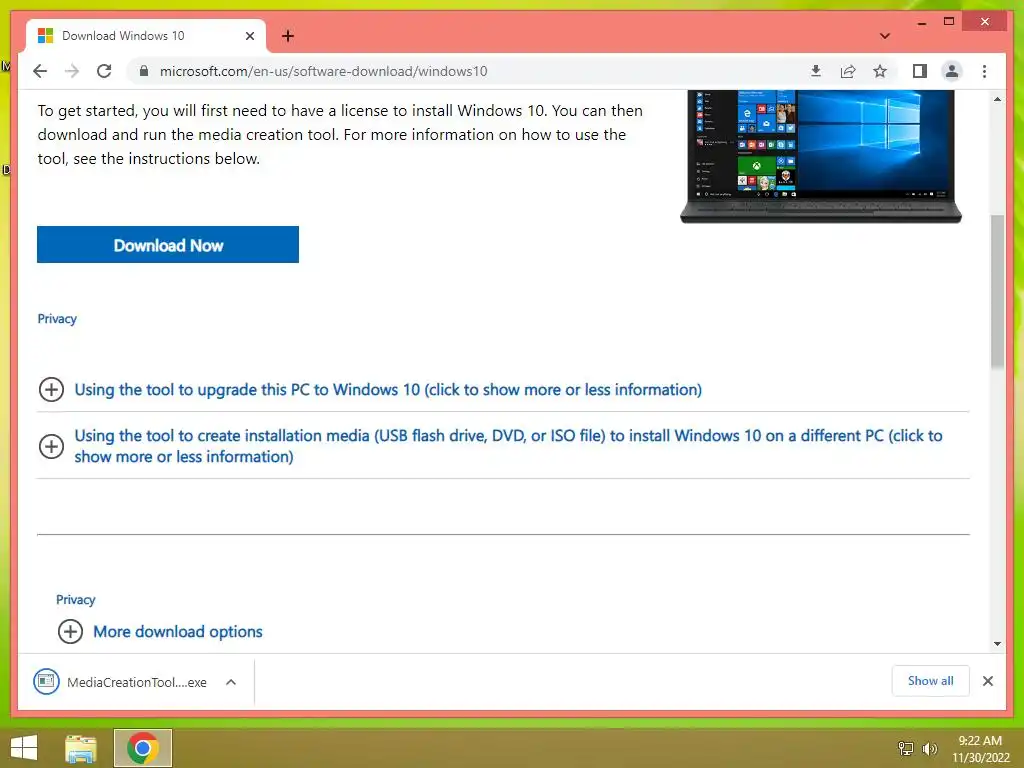Viewport: 1024px width, 768px height.
Task: Open the Windows Start button
Action: (x=24, y=748)
